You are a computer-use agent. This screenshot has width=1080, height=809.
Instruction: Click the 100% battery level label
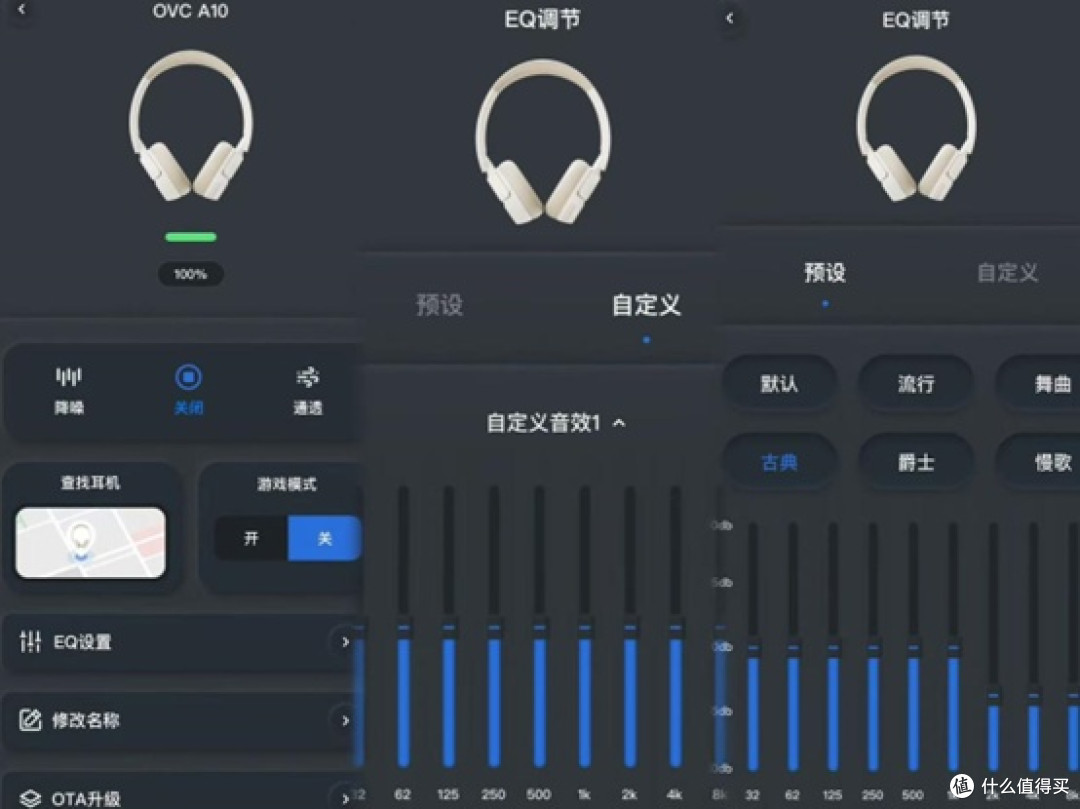coord(191,274)
